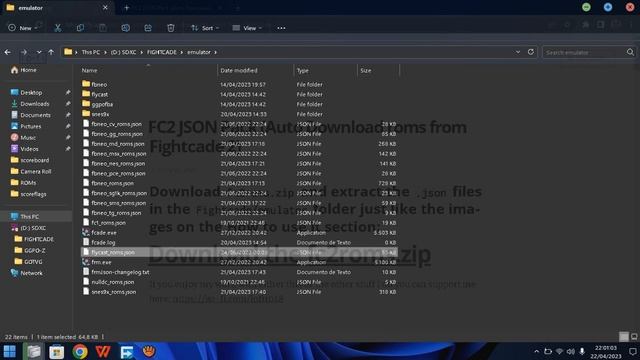Viewport: 640px width, 360px height.
Task: Add a new tab with plus icon
Action: click(127, 7)
